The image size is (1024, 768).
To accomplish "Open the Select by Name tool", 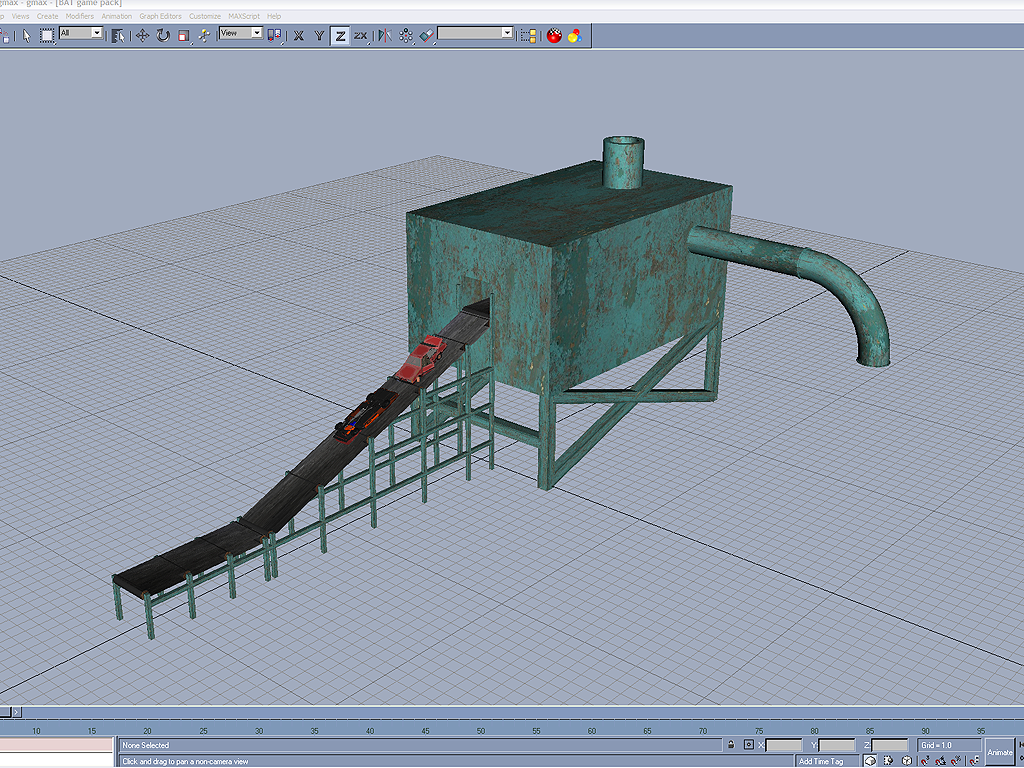I will [x=118, y=35].
